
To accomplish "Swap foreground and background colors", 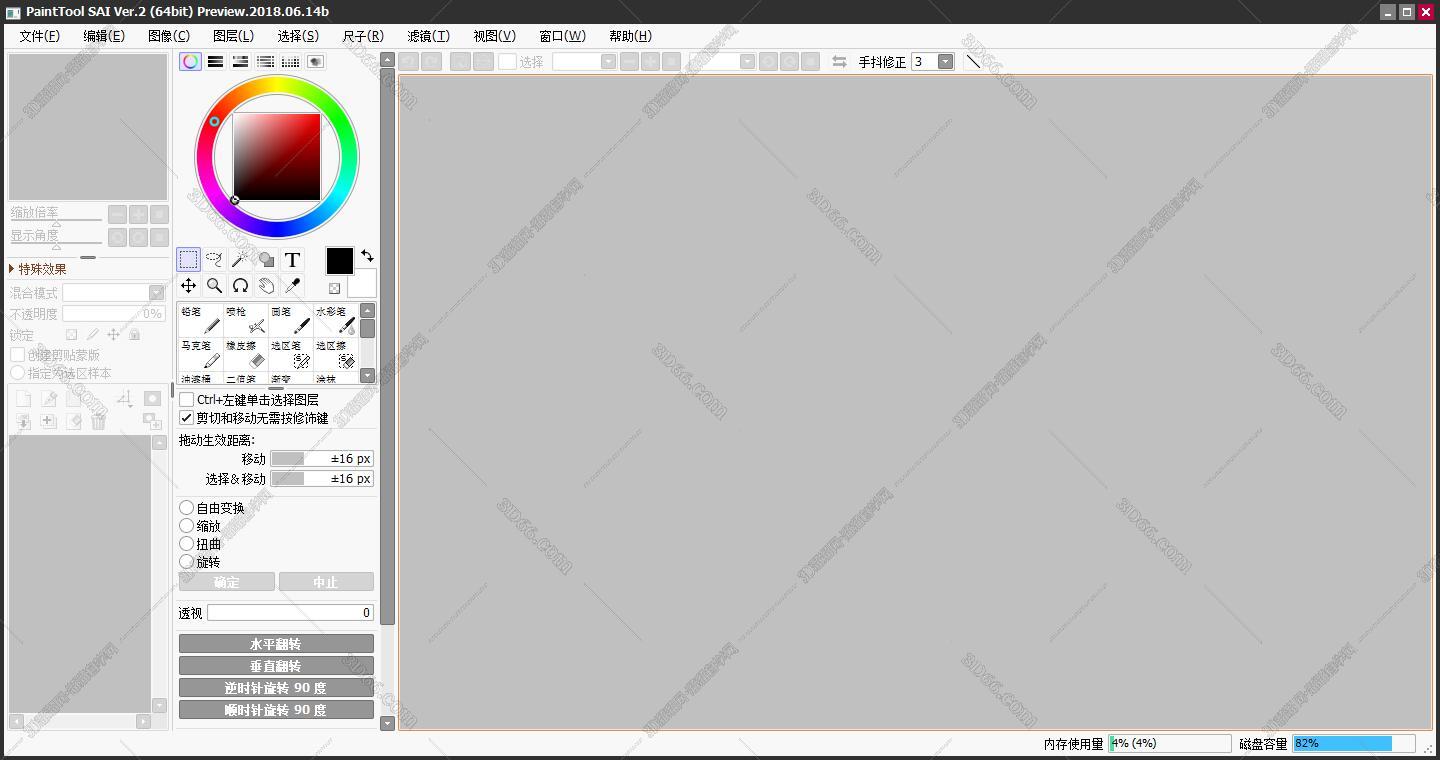I will click(x=367, y=256).
